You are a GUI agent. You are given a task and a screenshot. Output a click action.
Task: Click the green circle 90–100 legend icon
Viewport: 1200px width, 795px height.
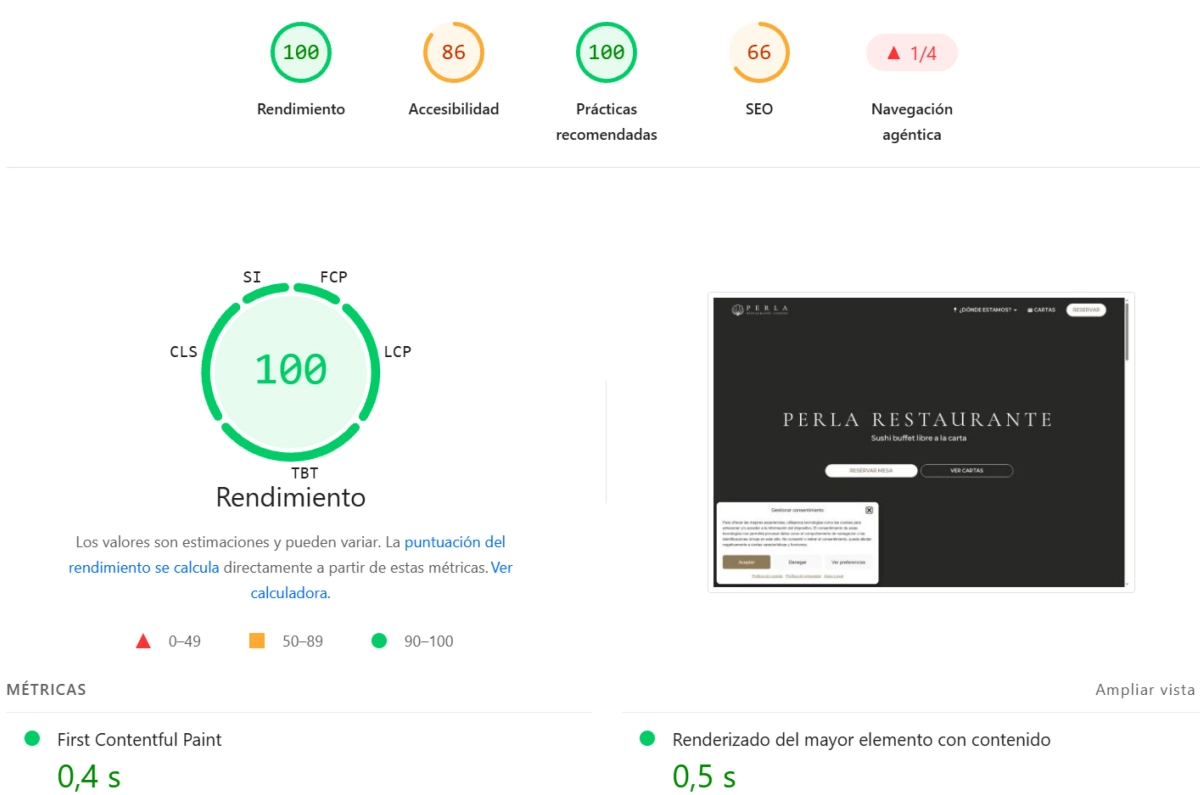coord(379,640)
